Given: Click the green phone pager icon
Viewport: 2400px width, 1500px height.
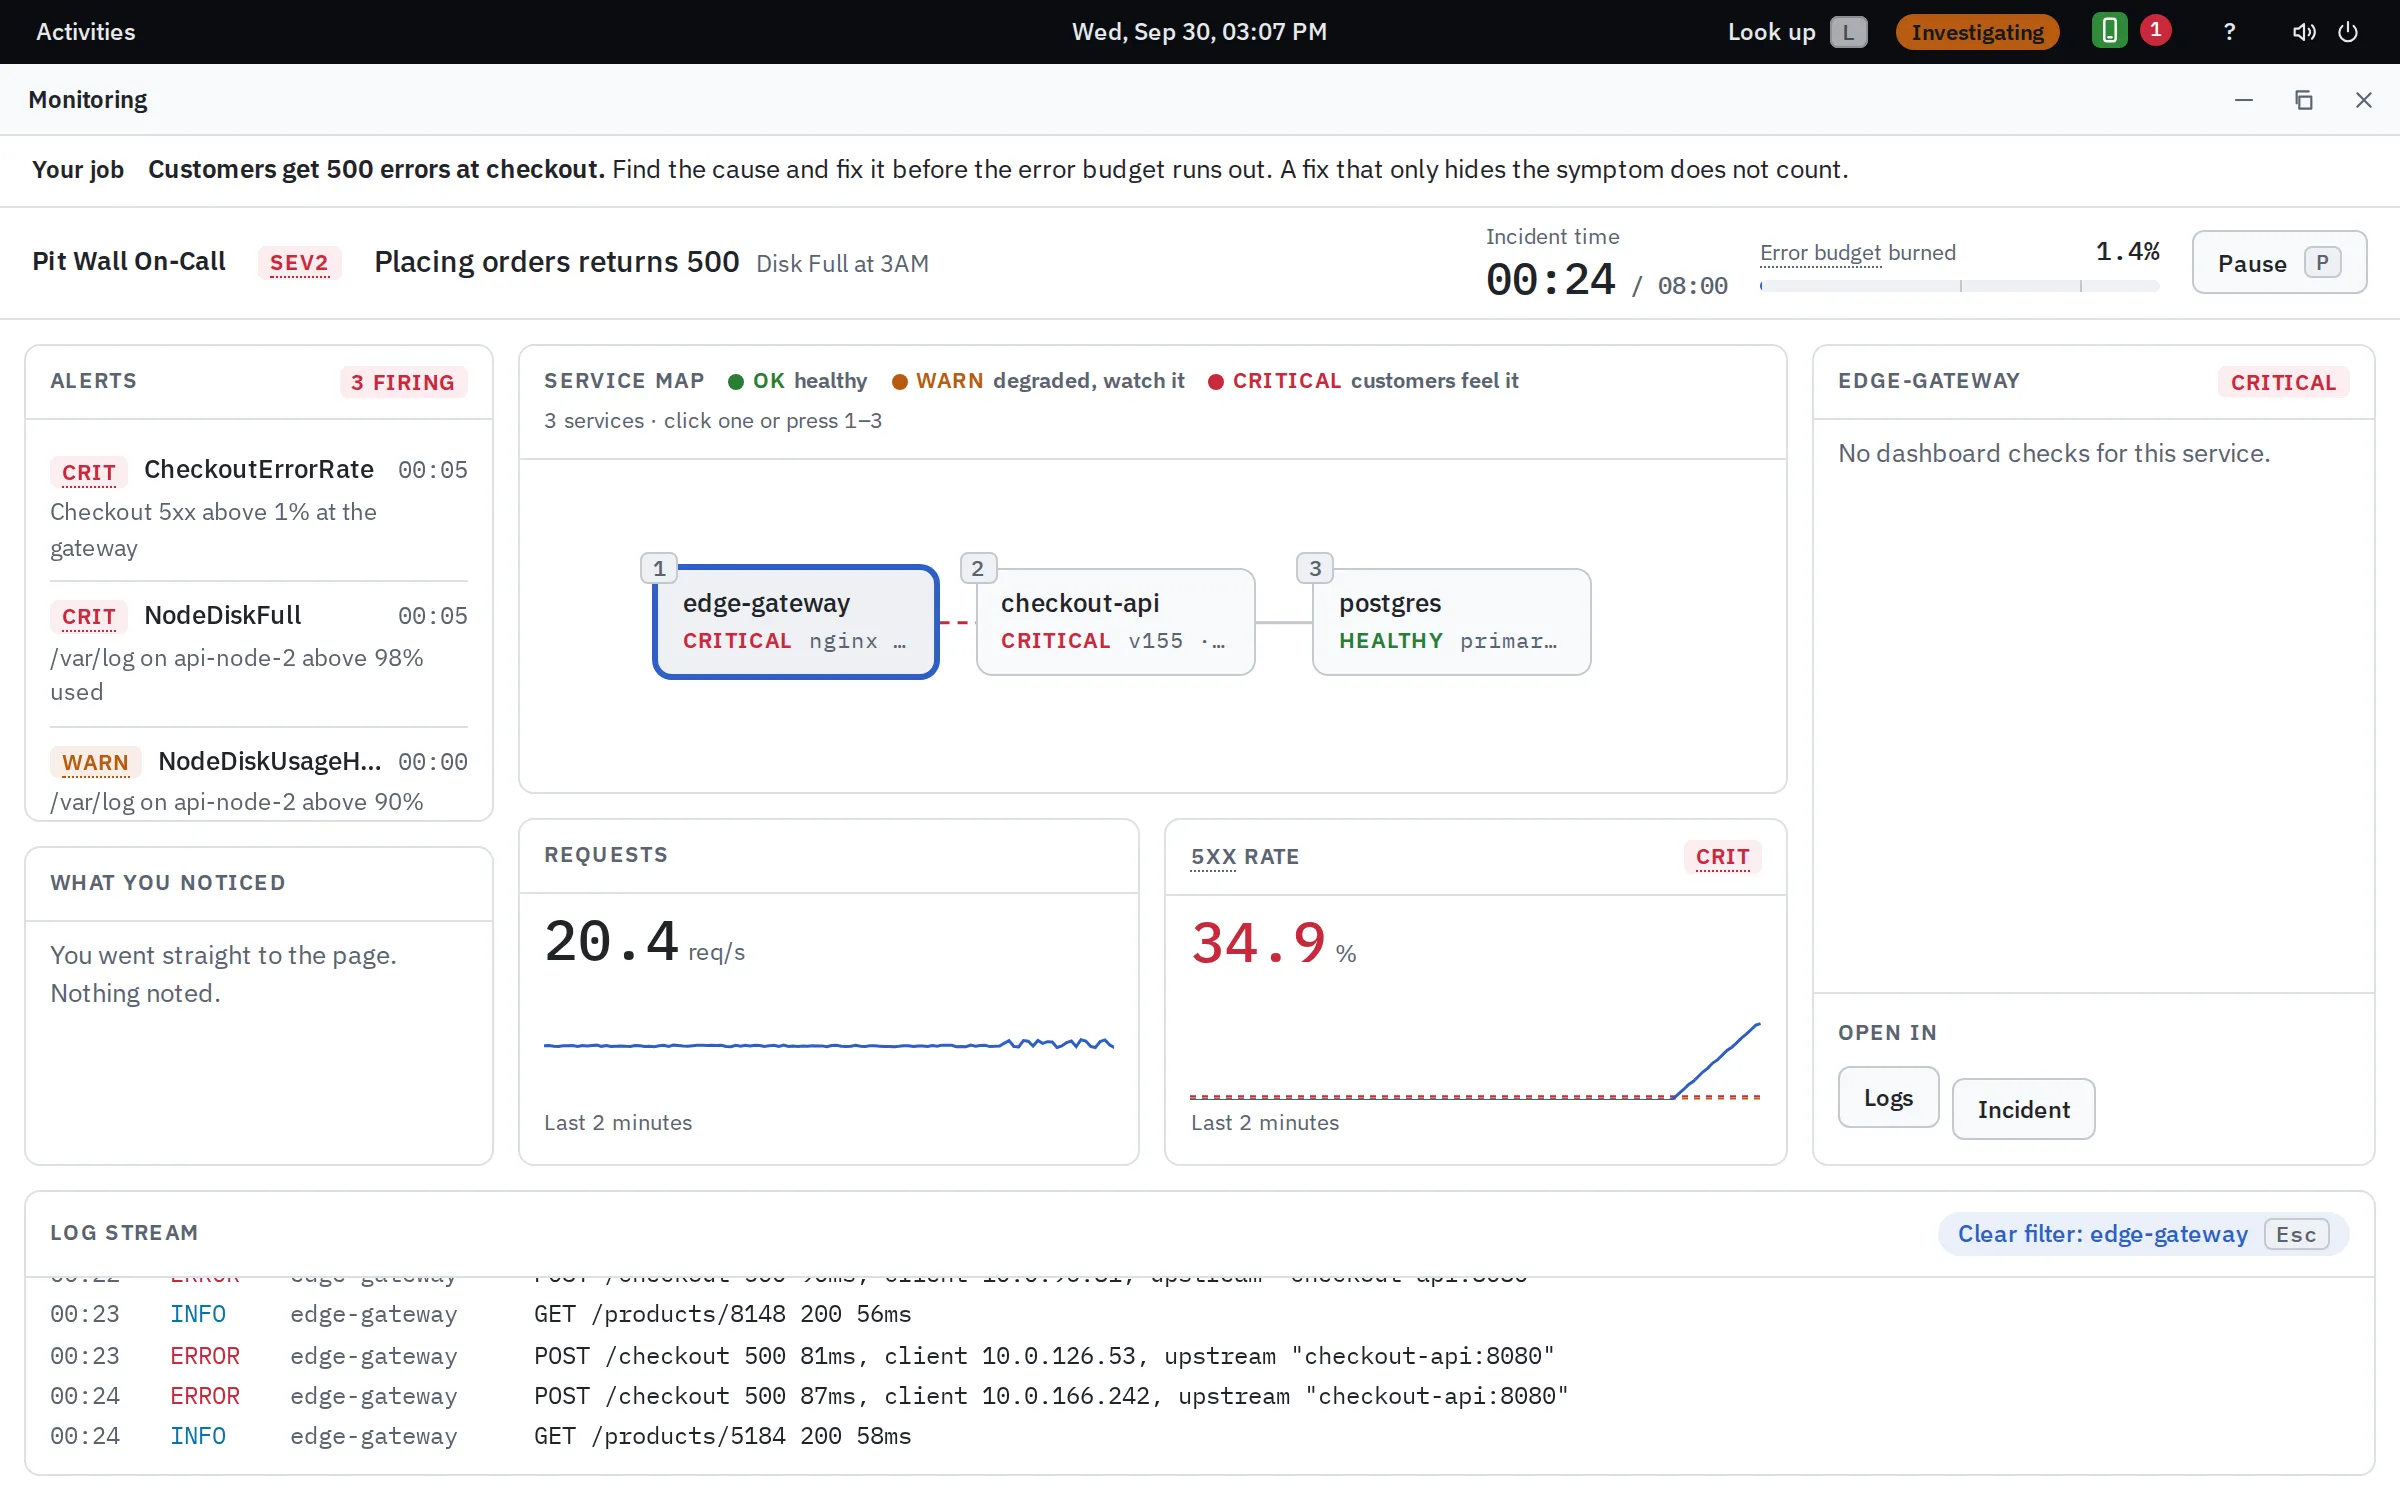Looking at the screenshot, I should (x=2109, y=31).
